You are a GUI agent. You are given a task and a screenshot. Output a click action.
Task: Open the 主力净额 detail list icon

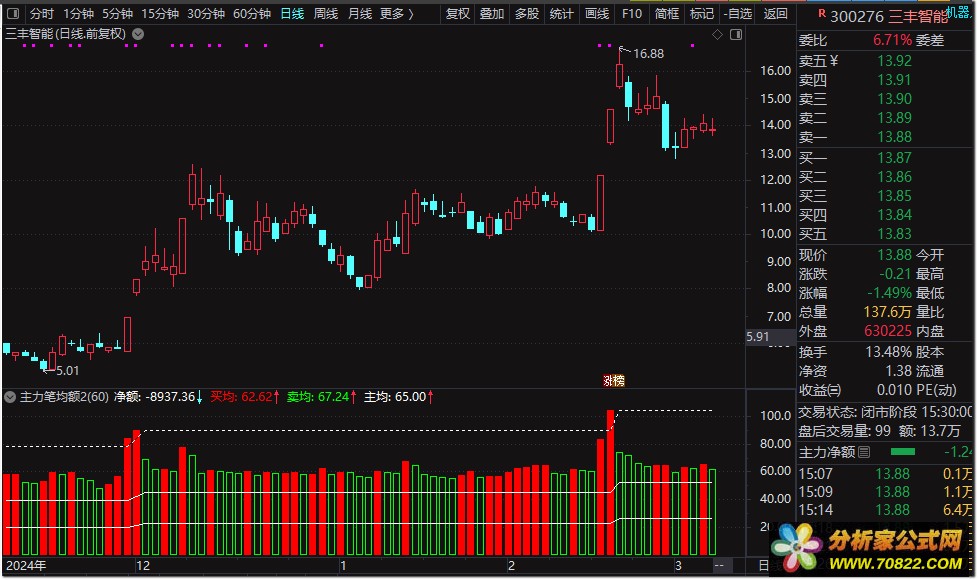point(864,452)
